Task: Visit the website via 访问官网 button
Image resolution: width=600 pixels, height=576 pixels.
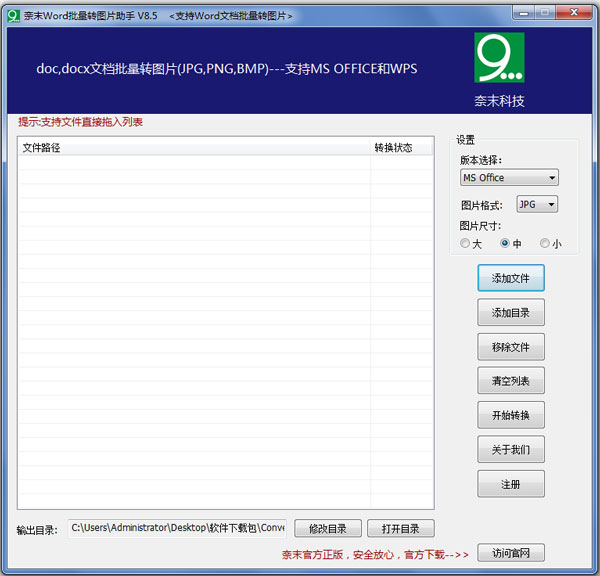Action: pos(511,553)
